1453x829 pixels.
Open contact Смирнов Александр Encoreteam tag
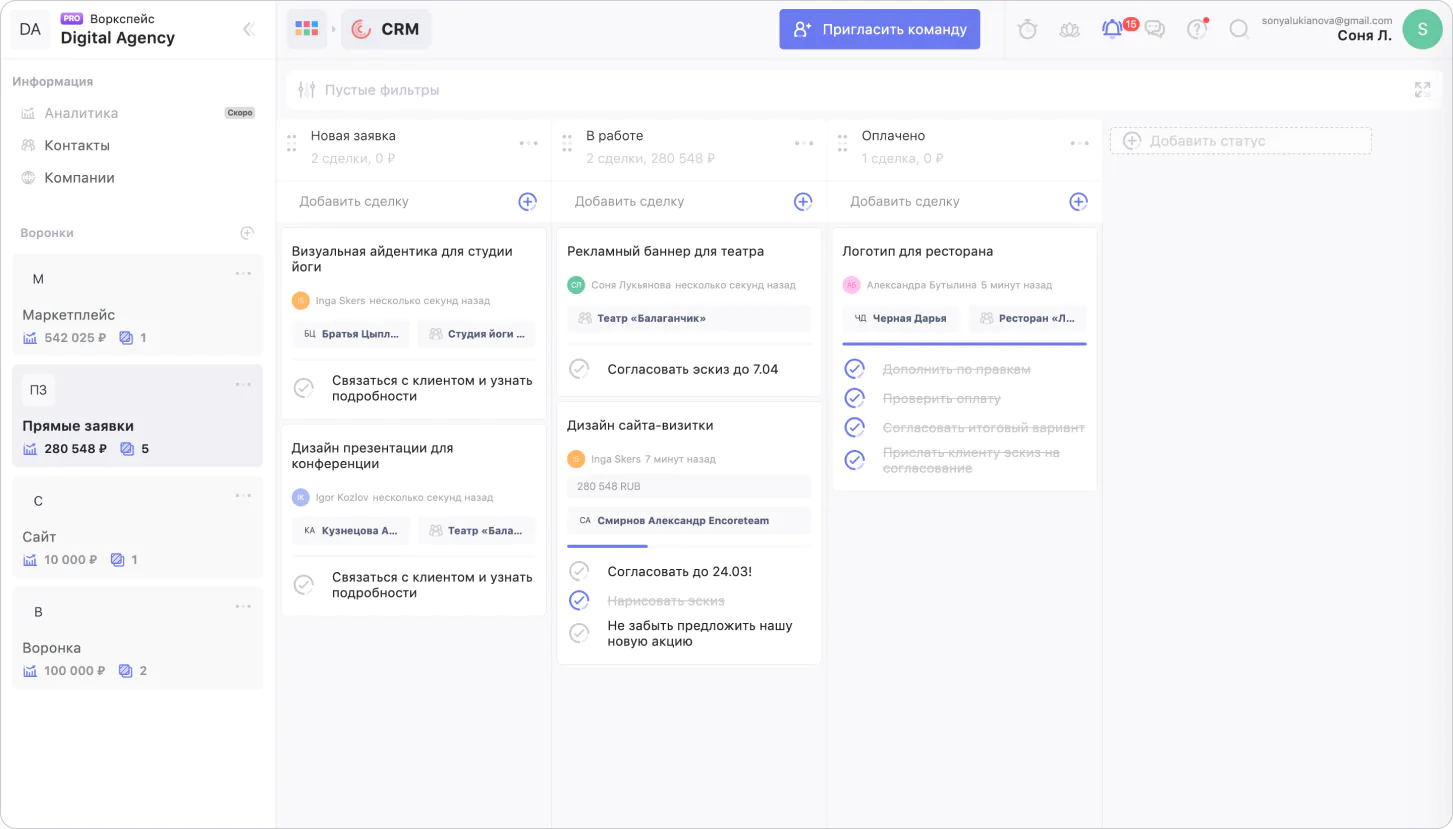click(689, 520)
